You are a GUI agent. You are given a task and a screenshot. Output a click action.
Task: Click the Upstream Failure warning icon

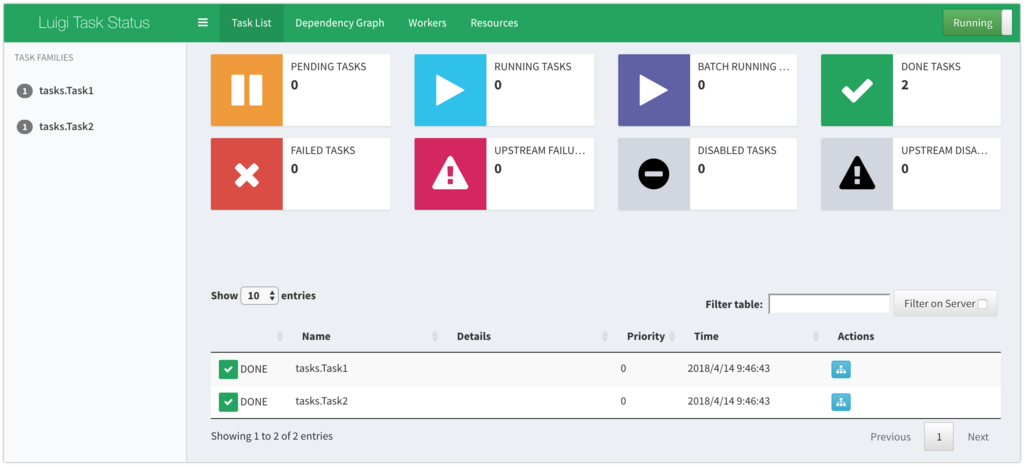click(x=450, y=174)
